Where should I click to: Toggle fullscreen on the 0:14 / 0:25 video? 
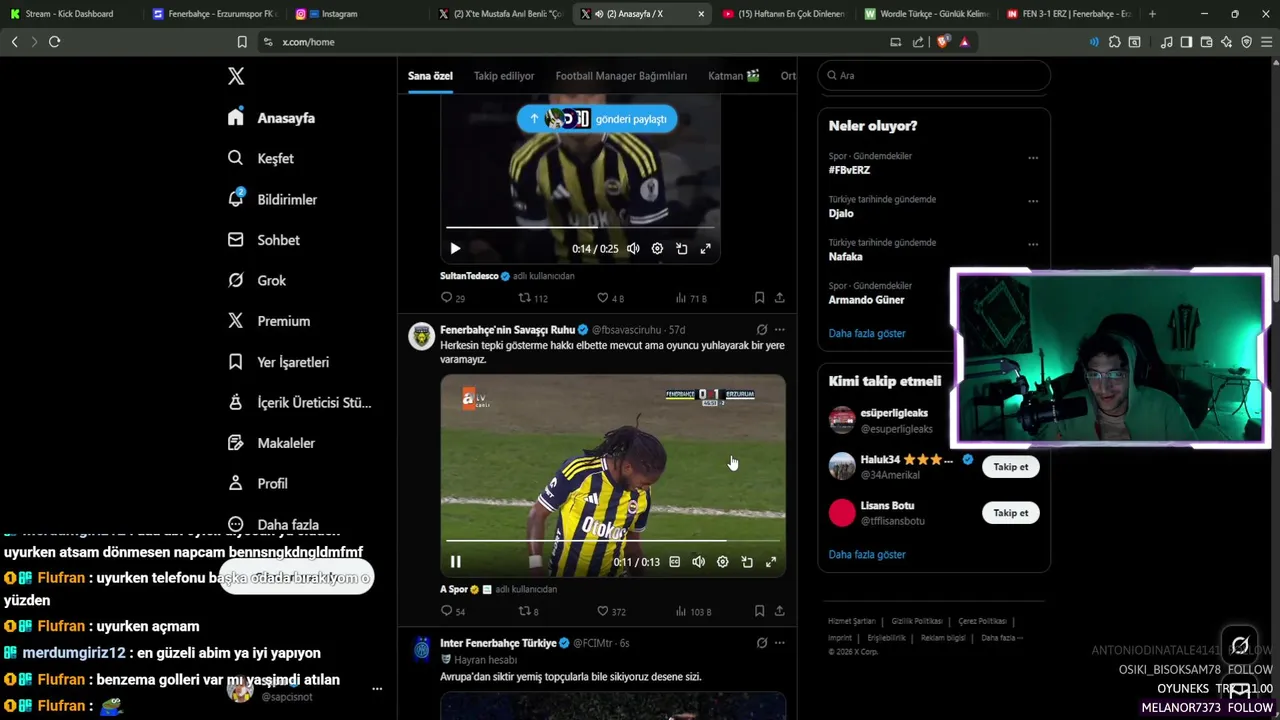click(705, 249)
